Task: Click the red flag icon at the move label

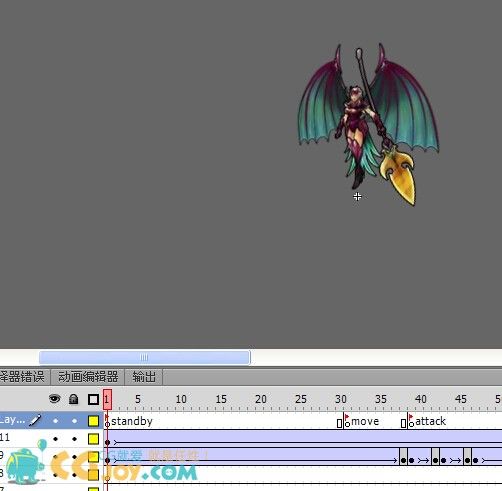Action: pyautogui.click(x=347, y=417)
